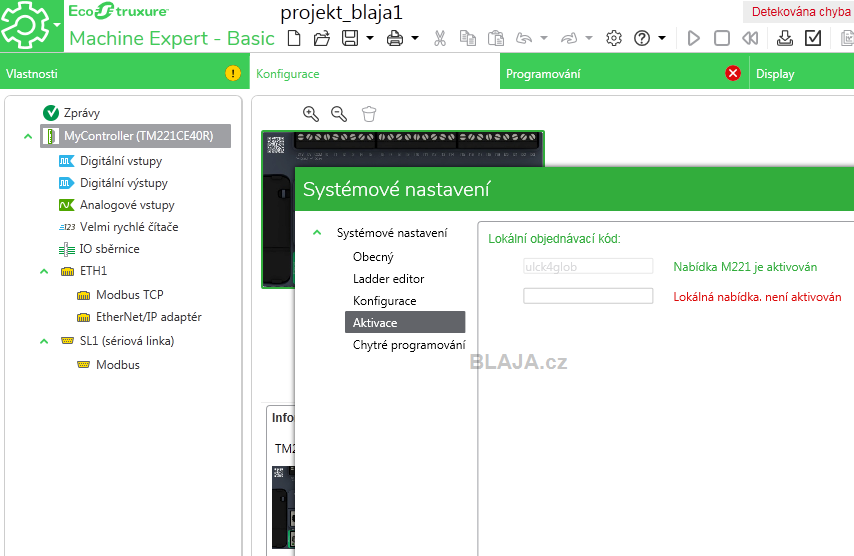Open IO sběrnice
This screenshot has height=556, width=854.
109,249
